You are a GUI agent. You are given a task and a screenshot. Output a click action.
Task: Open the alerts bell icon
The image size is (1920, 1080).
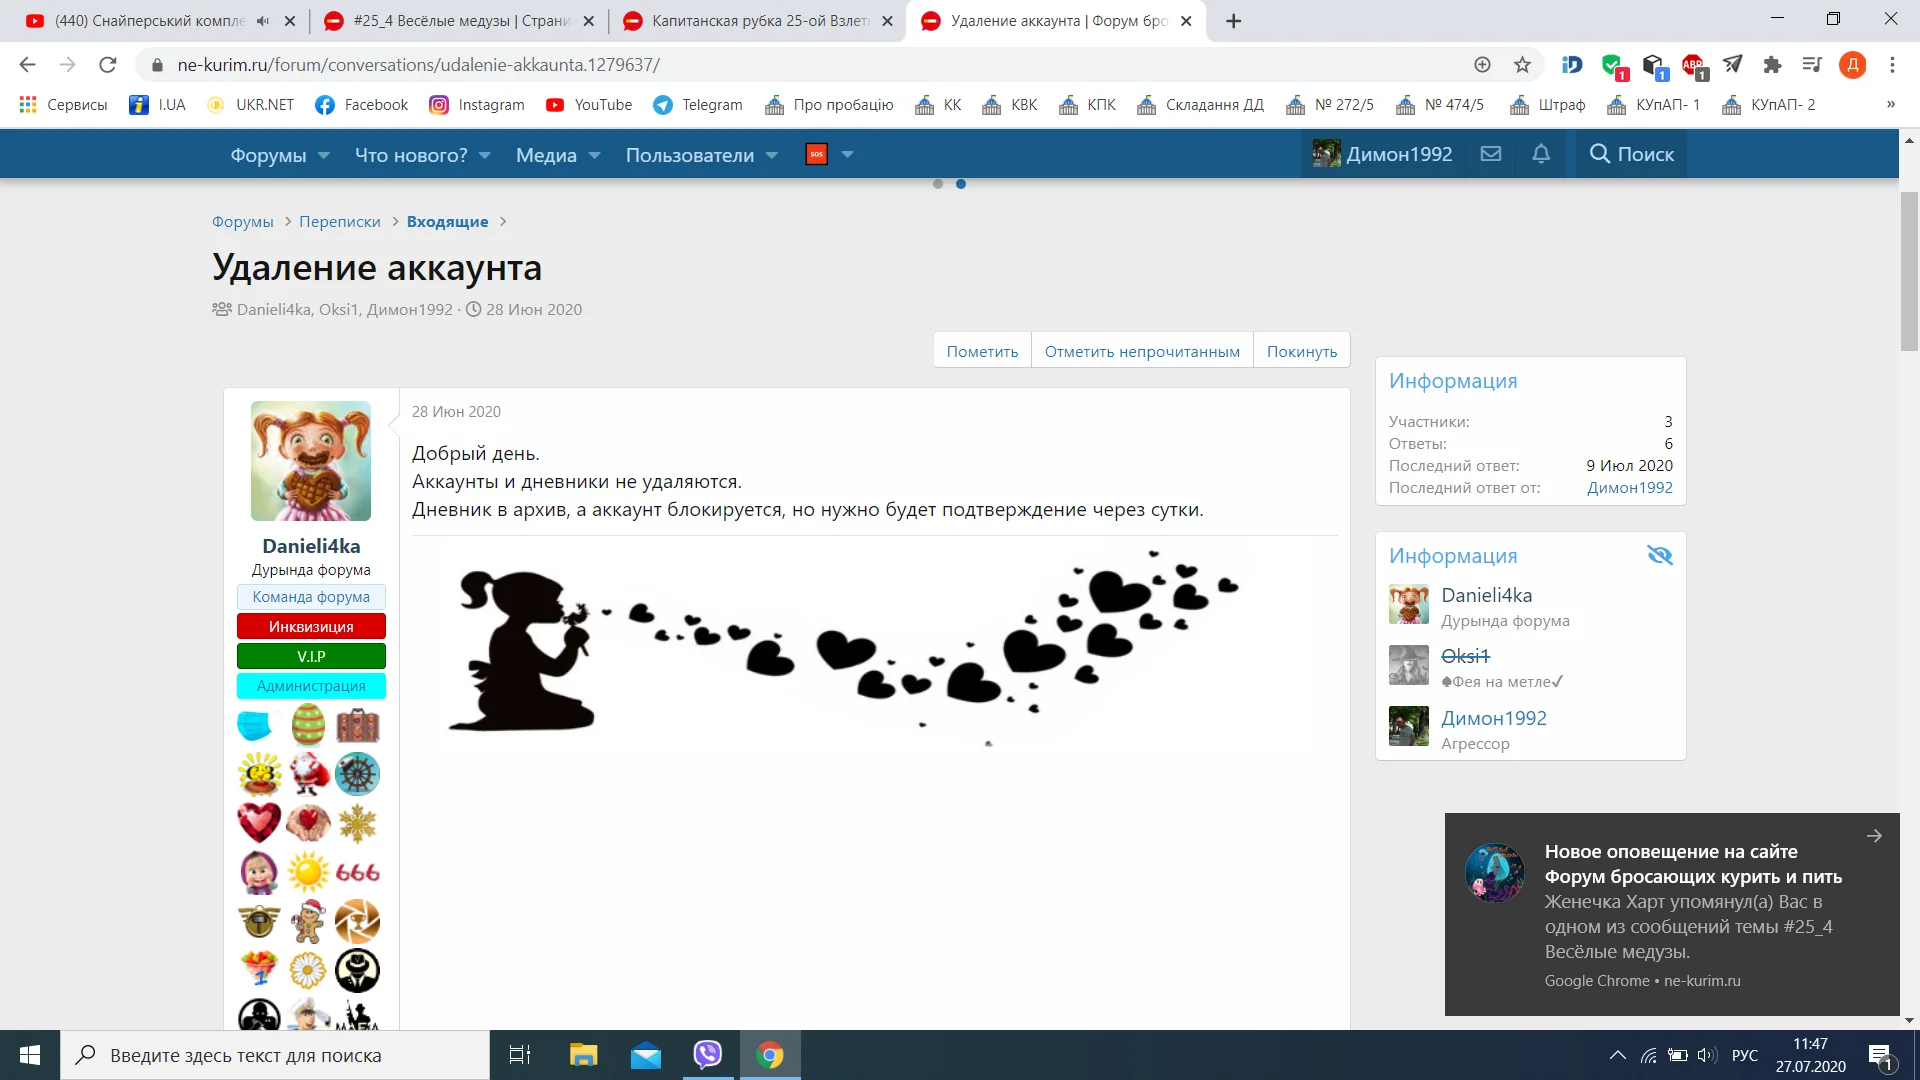coord(1541,154)
